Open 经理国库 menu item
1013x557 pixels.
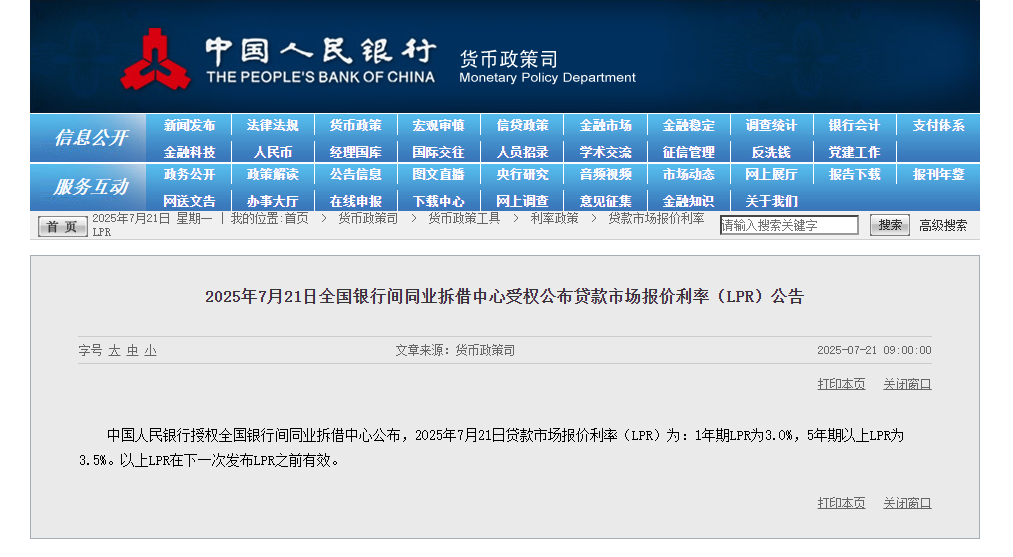coord(355,152)
